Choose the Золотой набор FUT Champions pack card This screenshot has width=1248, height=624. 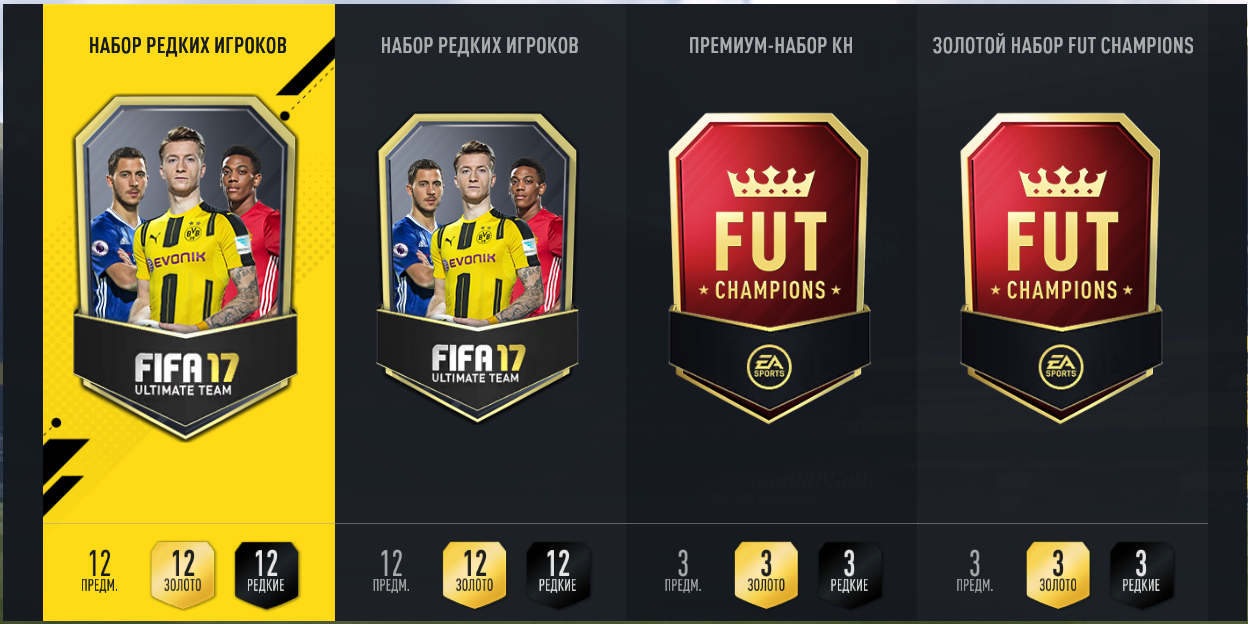click(1062, 267)
